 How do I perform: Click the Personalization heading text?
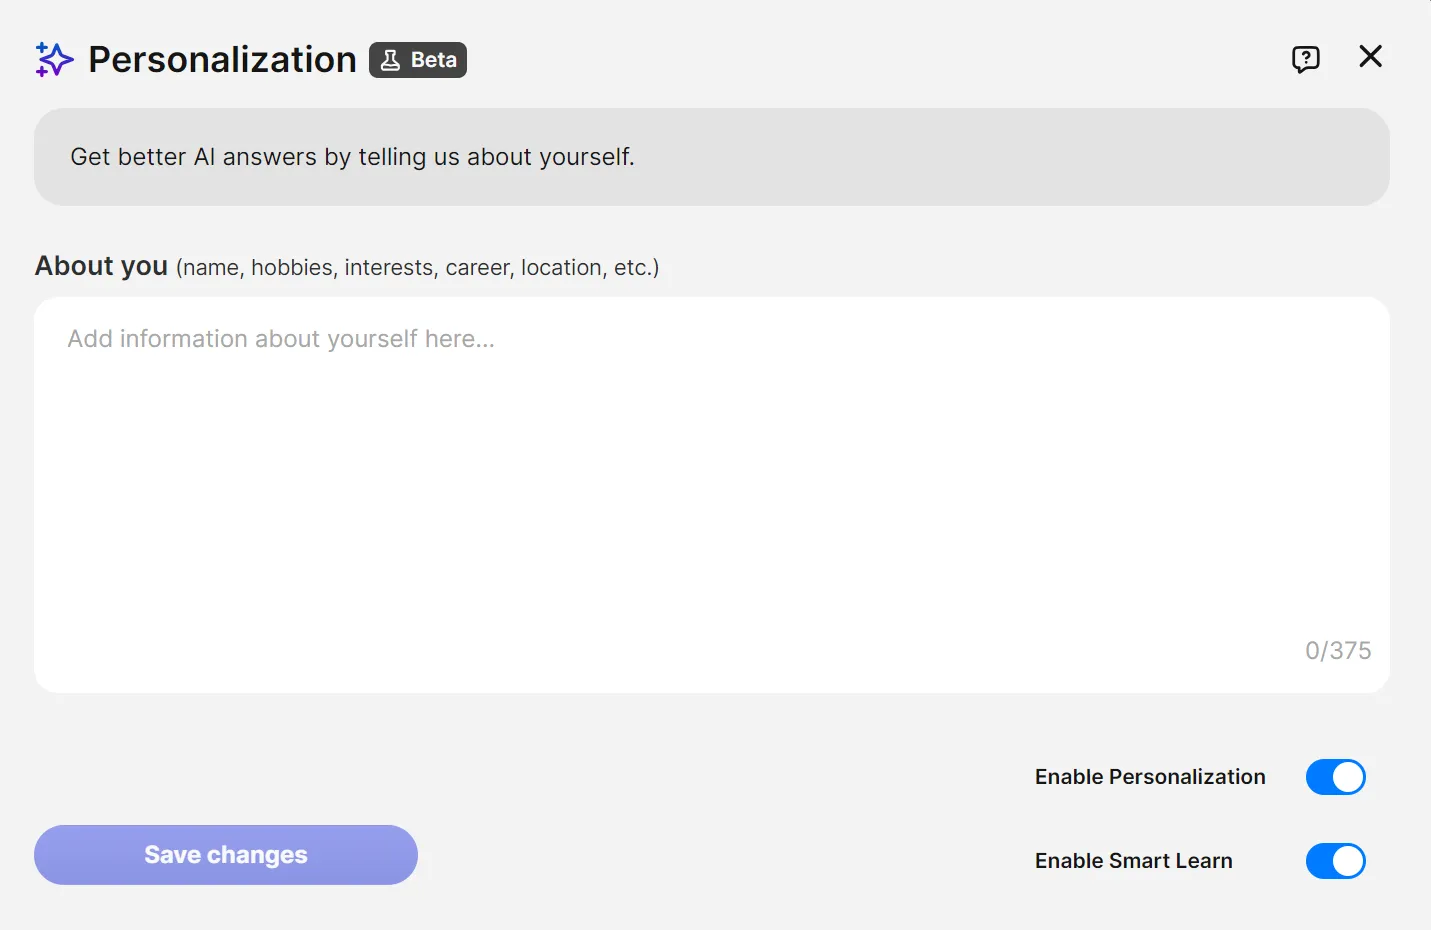[x=222, y=60]
